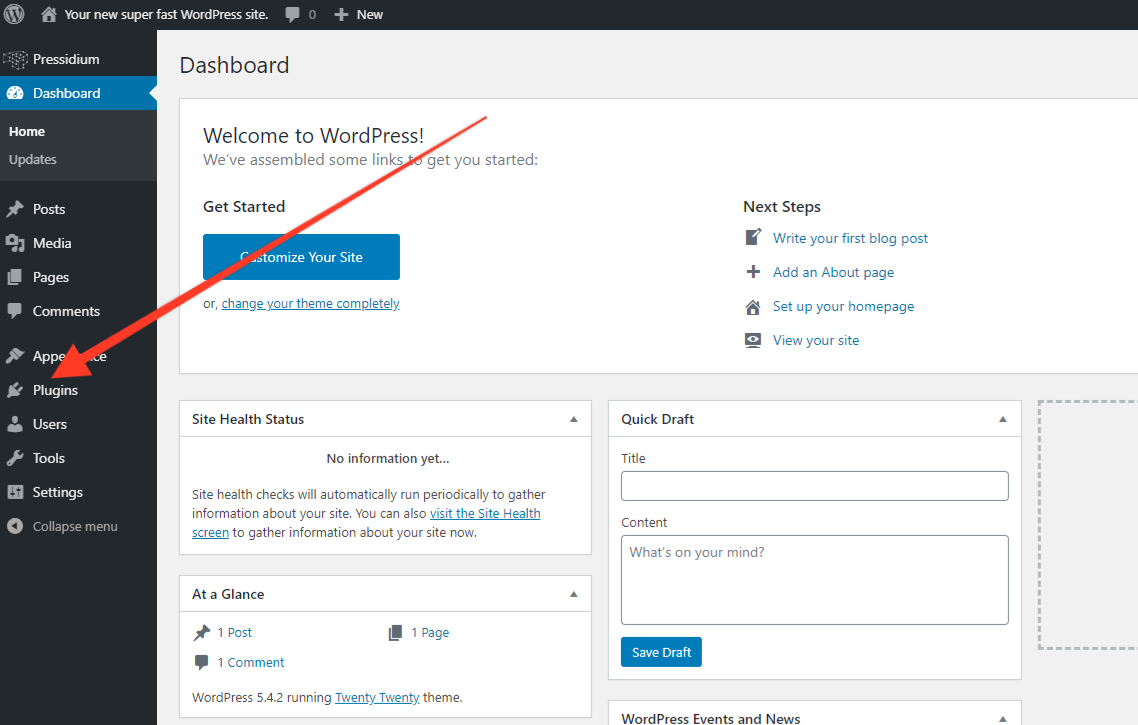Click the edit icon beside Write your first blog post
The image size is (1138, 725).
pos(753,237)
